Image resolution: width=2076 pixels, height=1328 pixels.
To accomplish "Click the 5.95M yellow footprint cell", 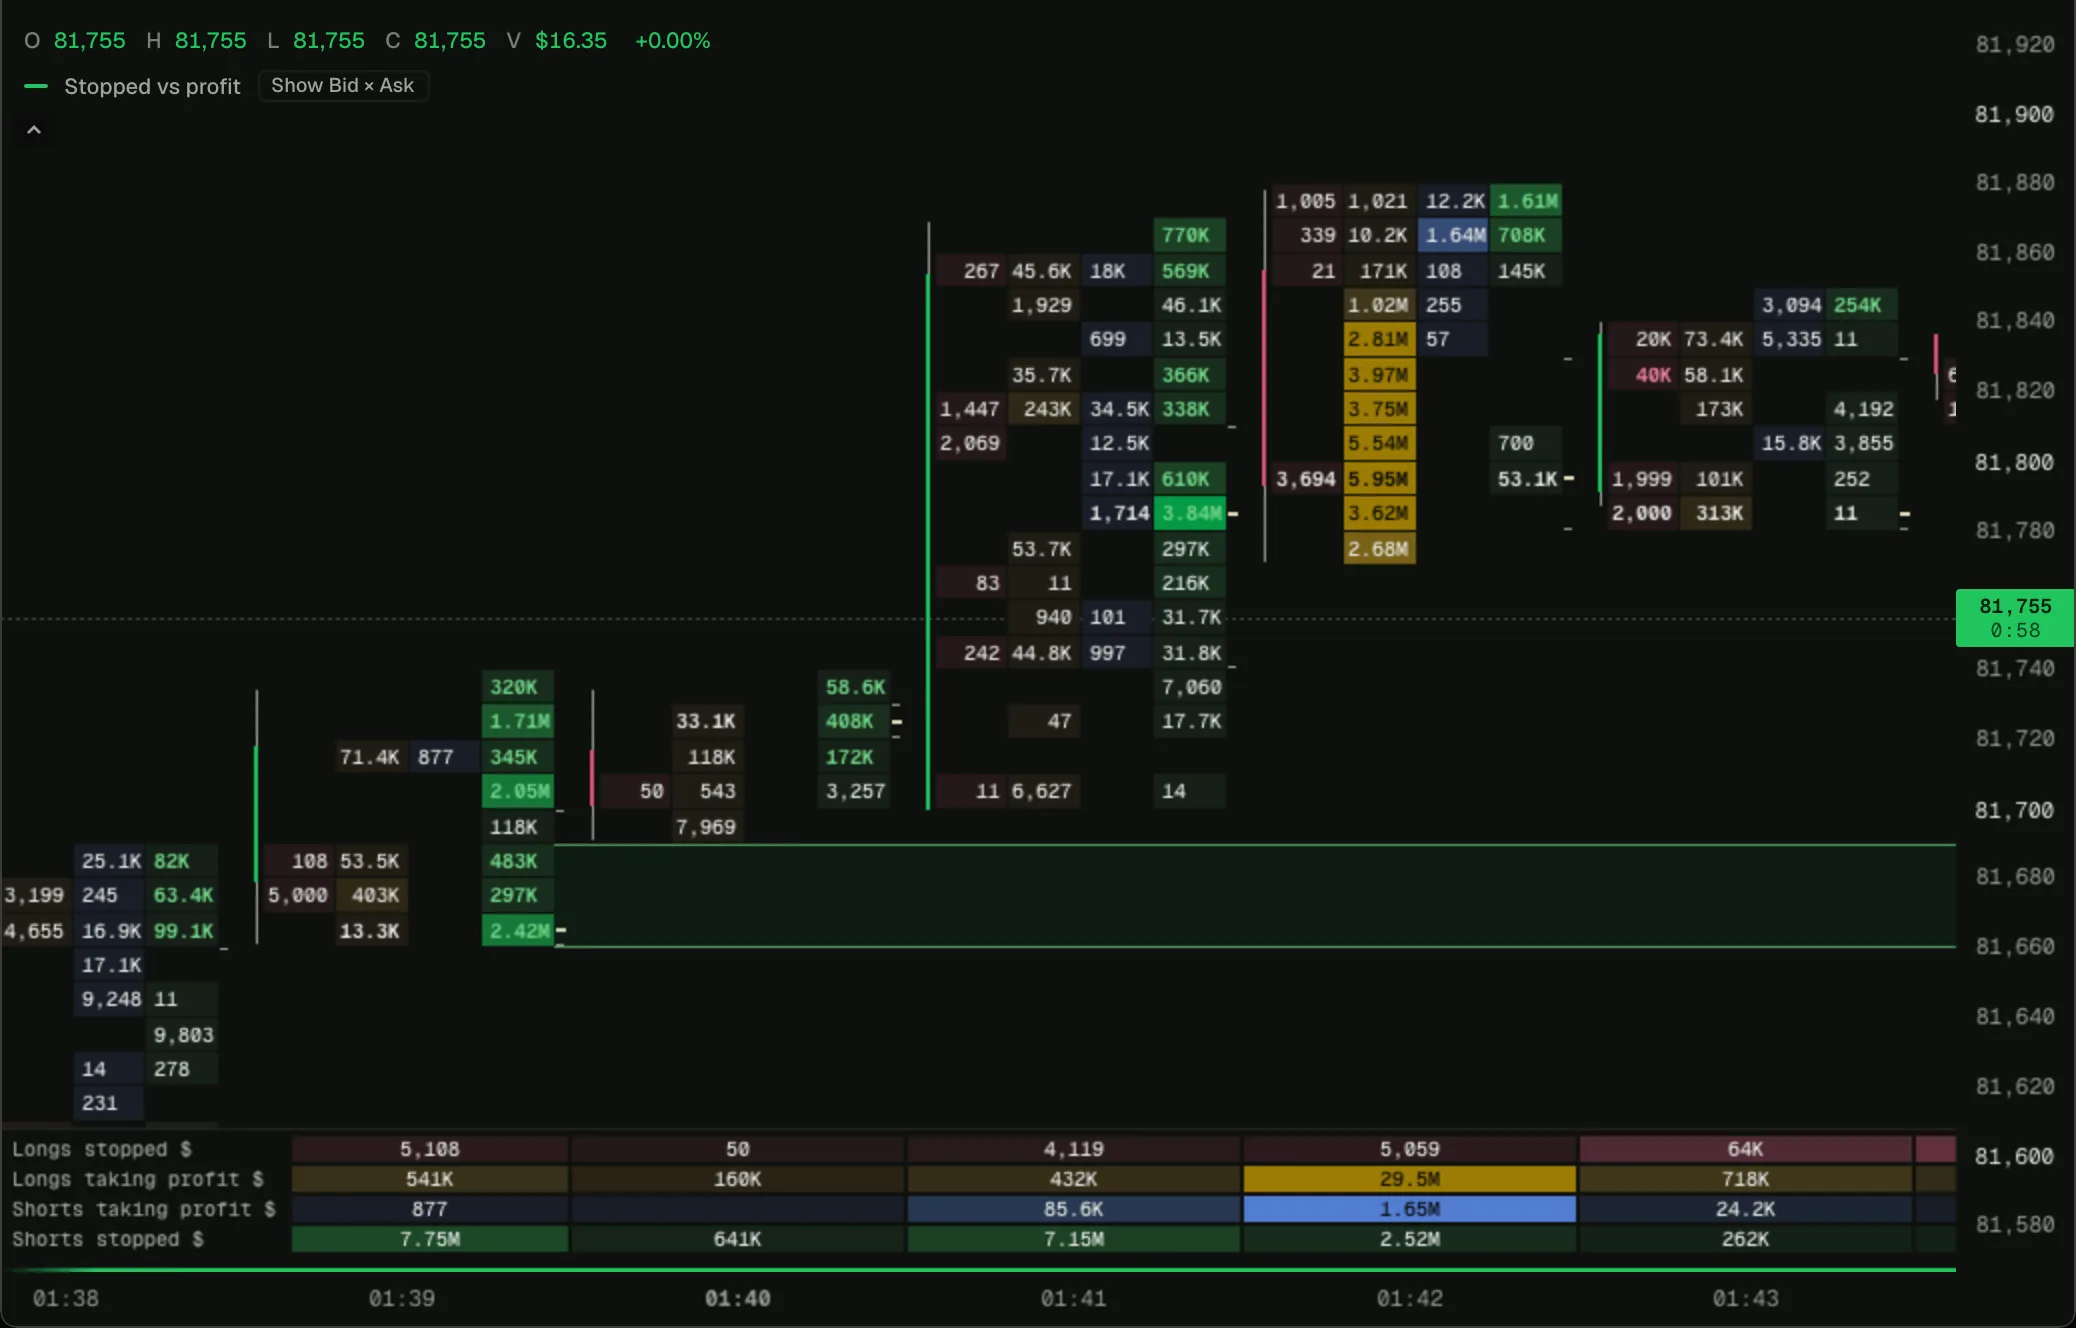I will pos(1379,479).
